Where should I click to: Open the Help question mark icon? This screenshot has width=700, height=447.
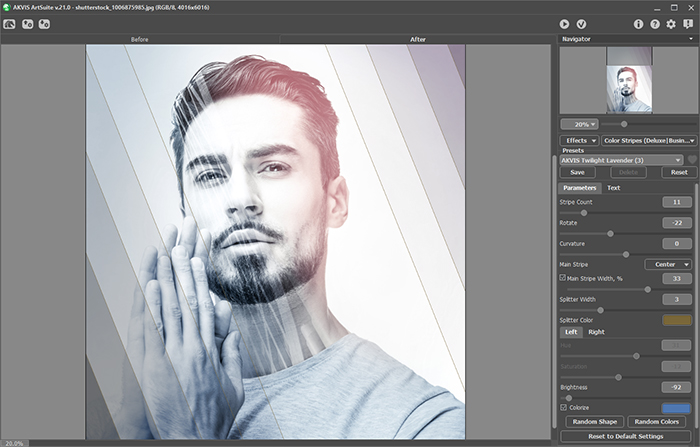(655, 23)
